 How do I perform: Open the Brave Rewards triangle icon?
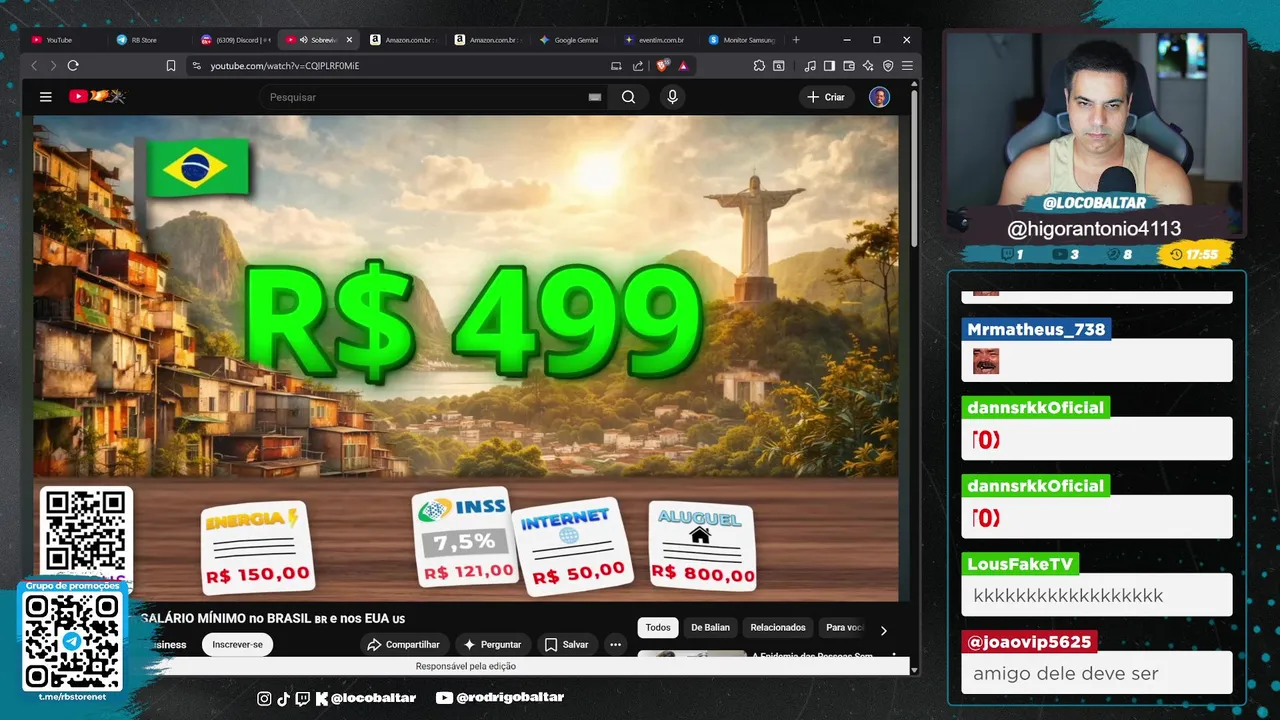coord(683,66)
